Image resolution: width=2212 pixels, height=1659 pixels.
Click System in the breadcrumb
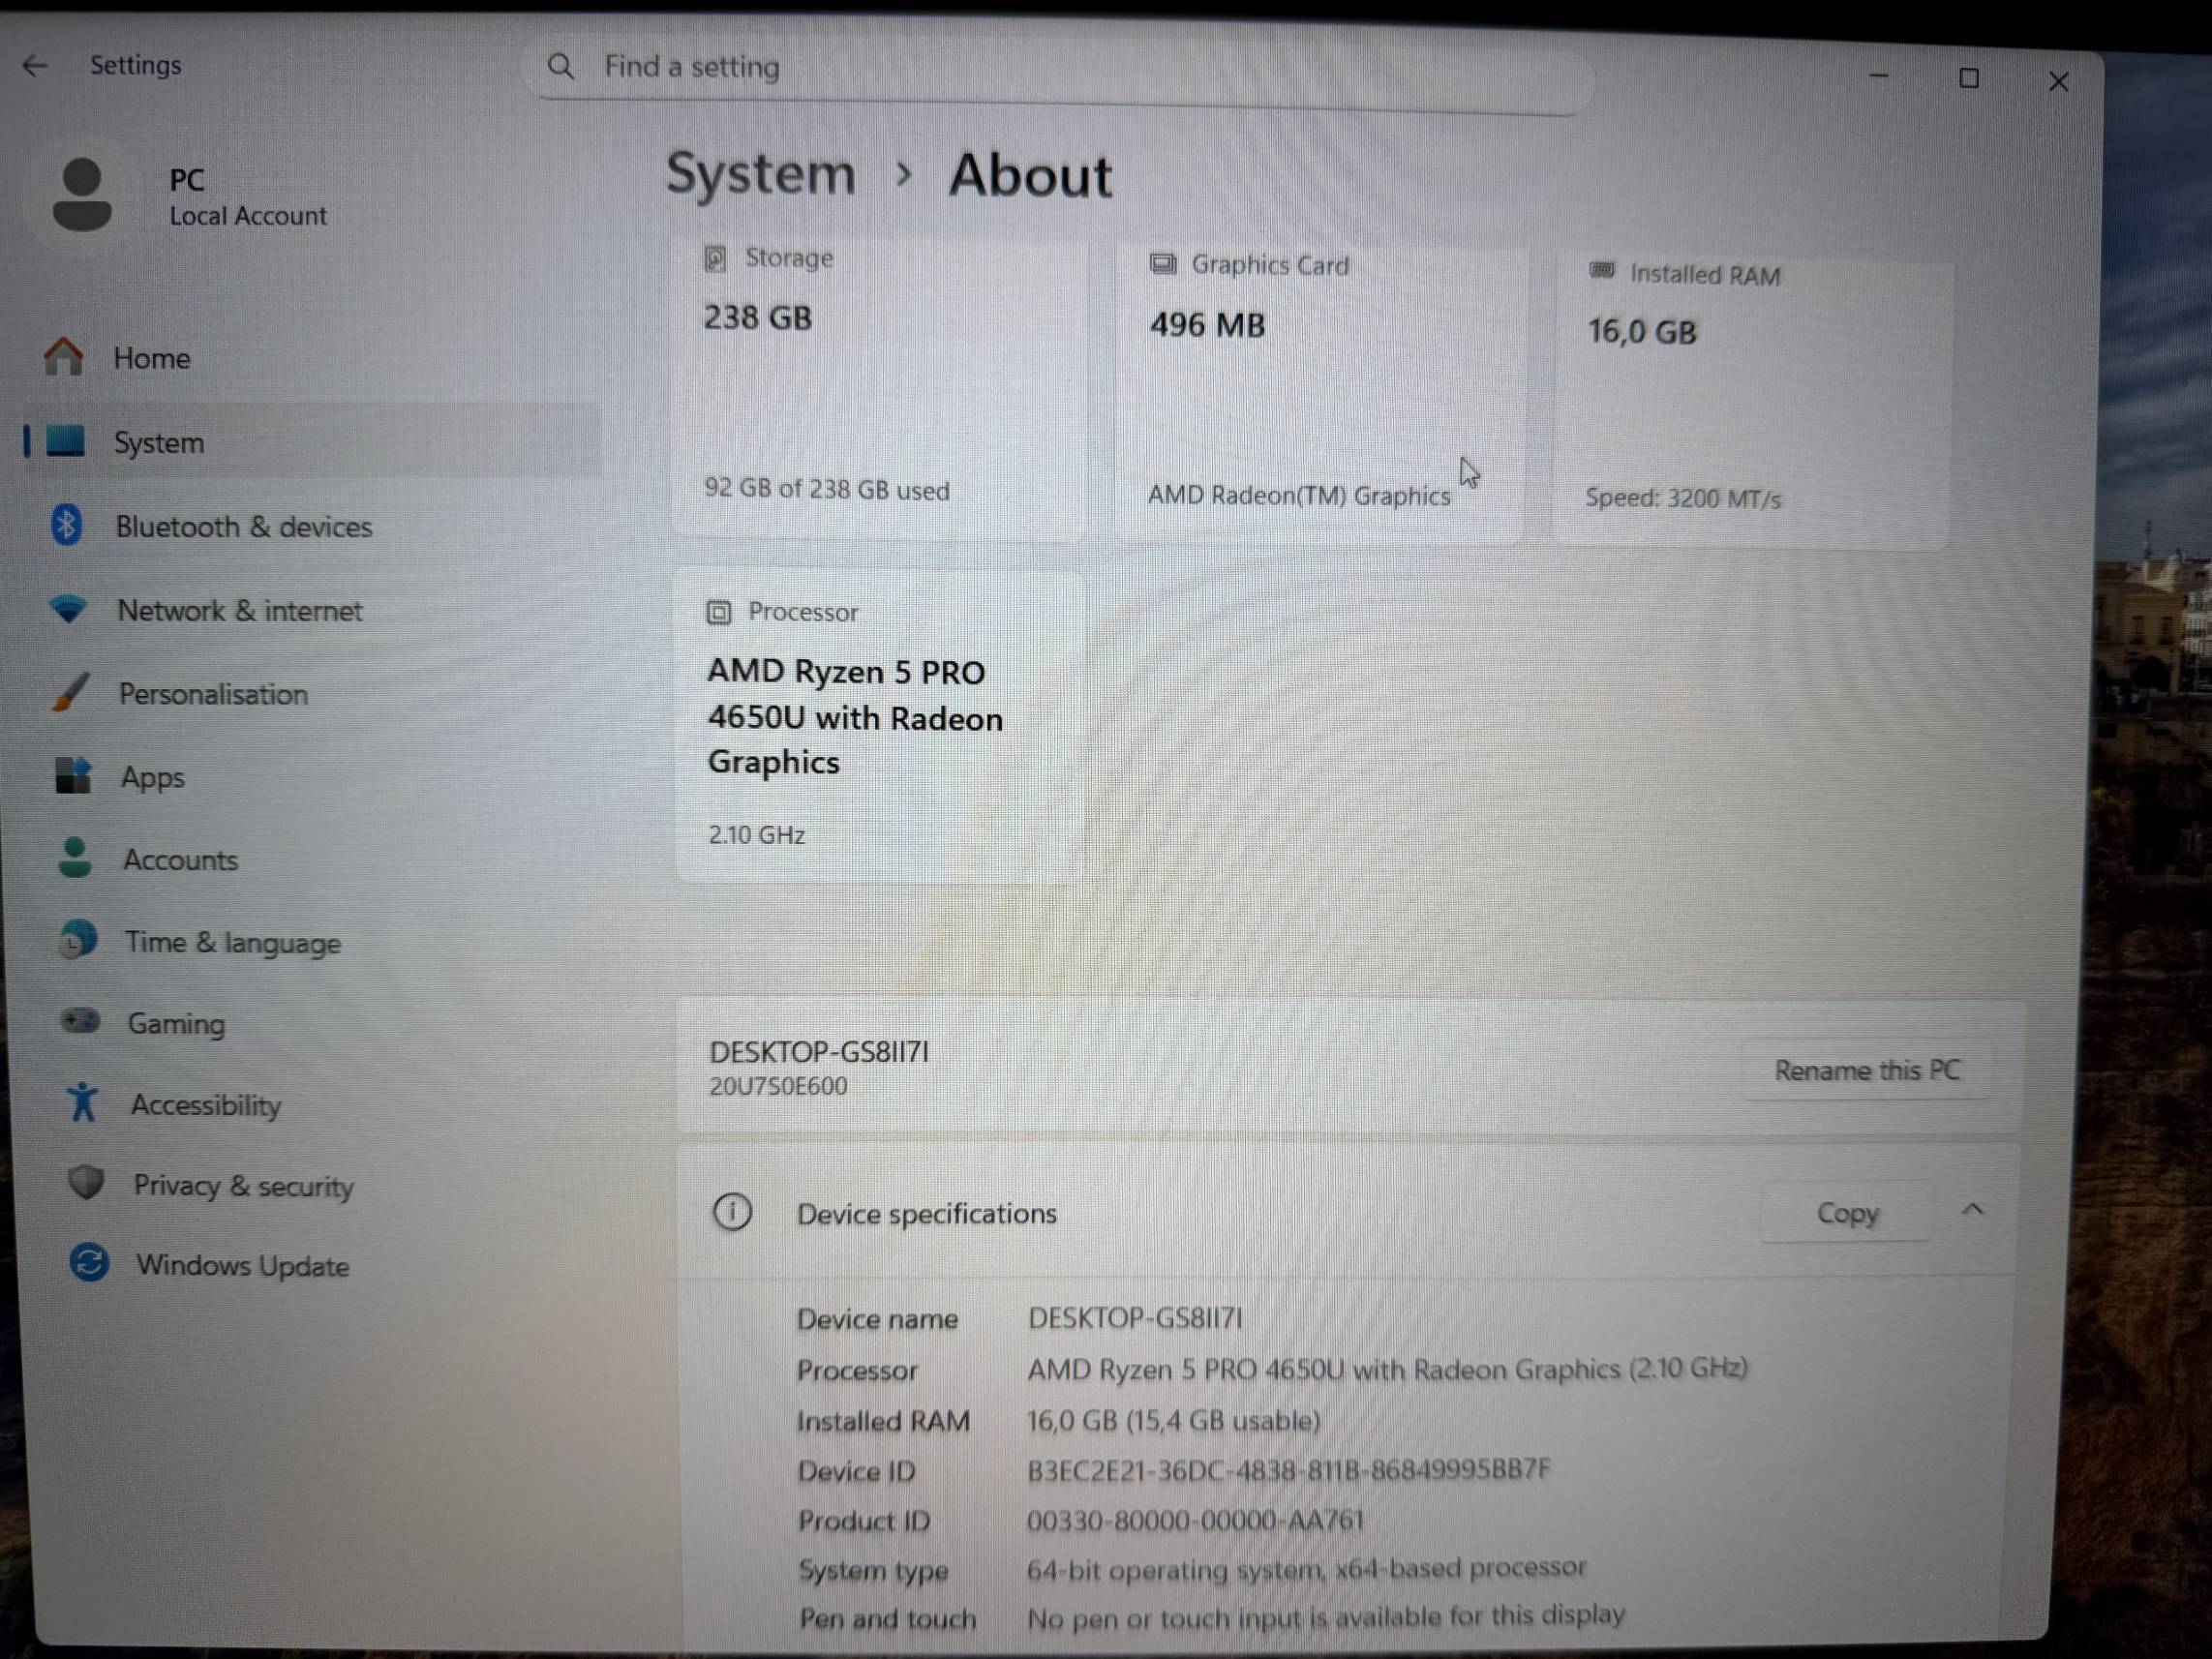(761, 174)
